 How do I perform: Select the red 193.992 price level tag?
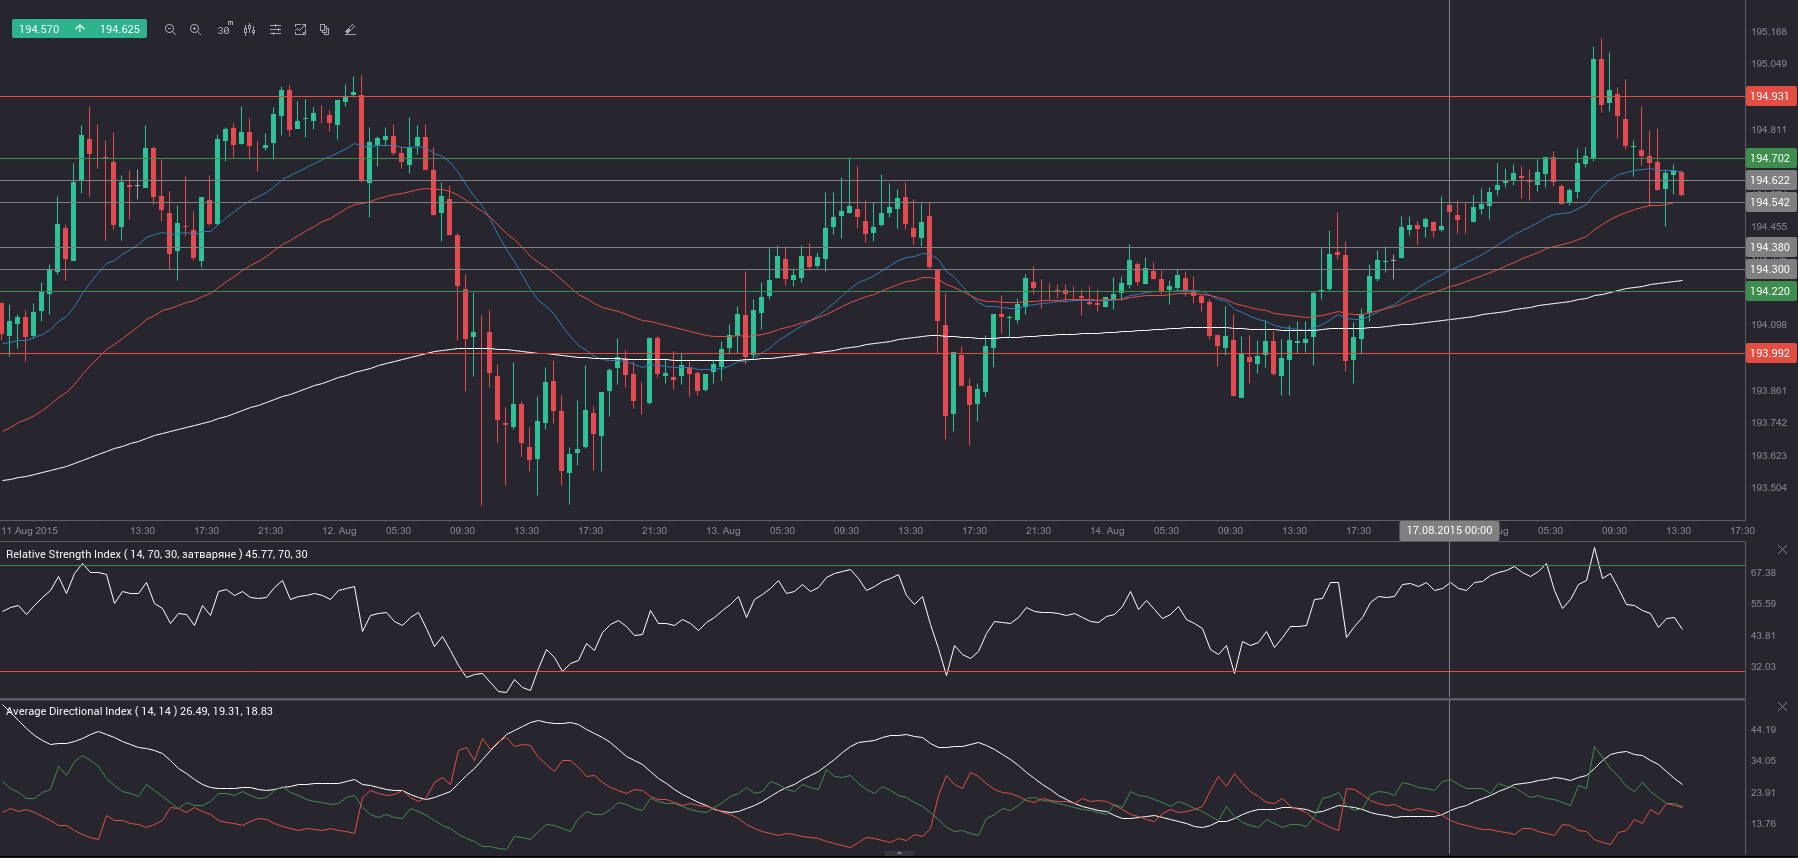pos(1770,353)
